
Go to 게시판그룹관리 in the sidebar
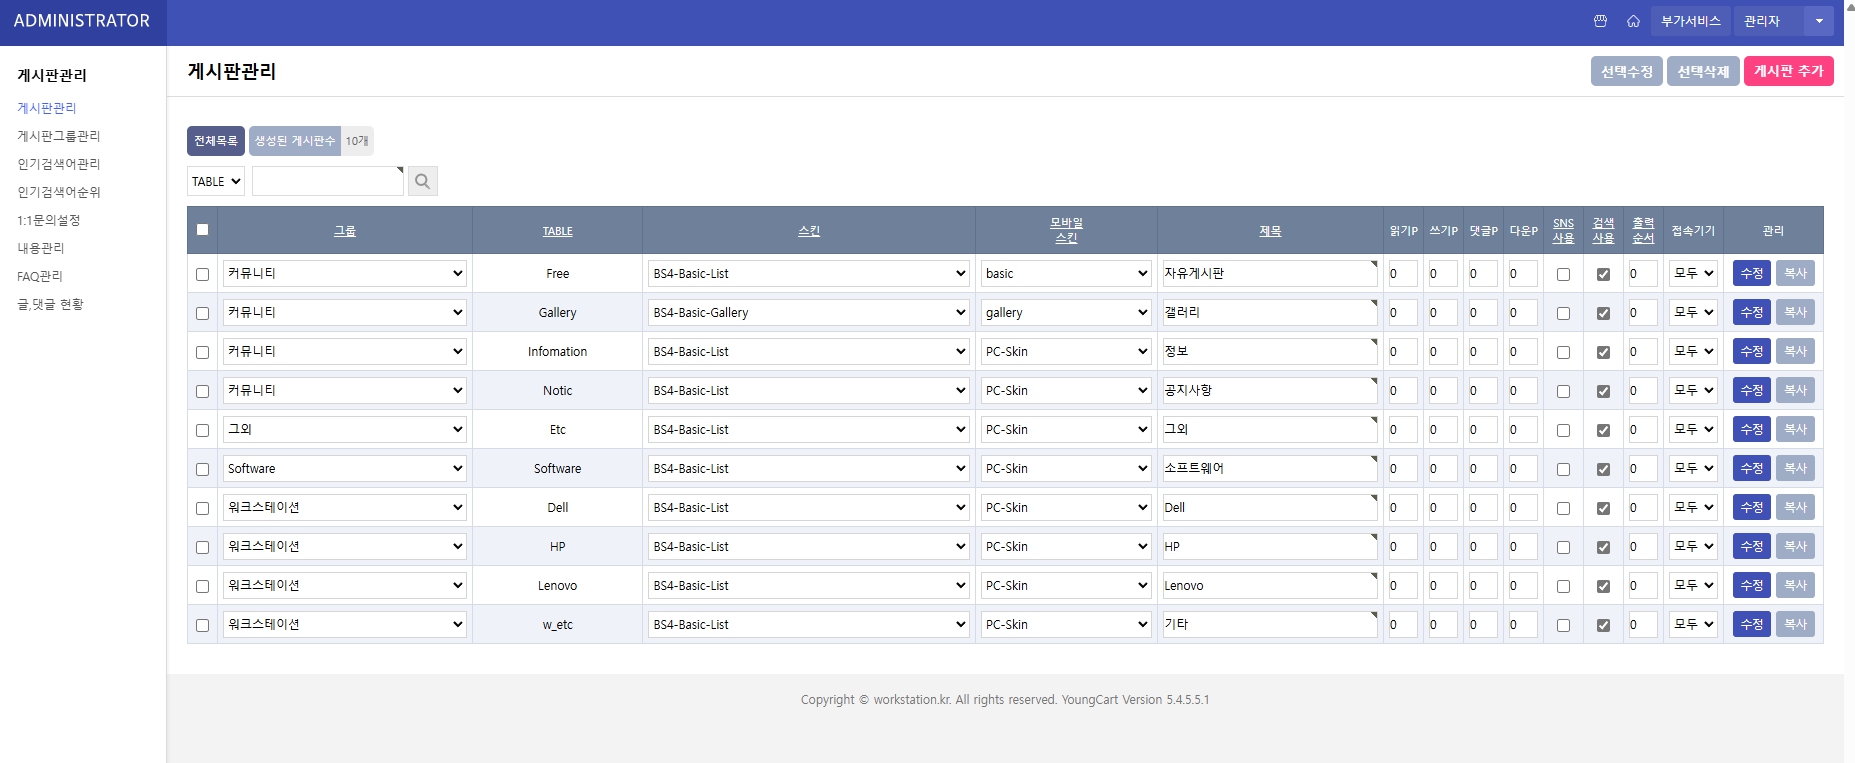59,136
